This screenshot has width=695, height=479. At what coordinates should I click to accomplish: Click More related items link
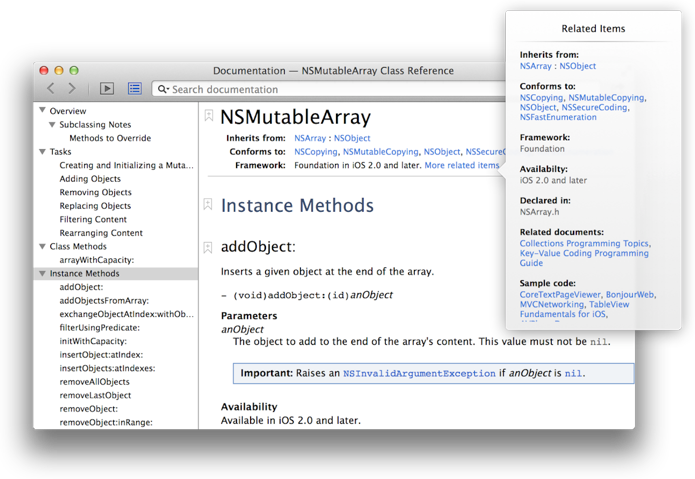coord(462,165)
